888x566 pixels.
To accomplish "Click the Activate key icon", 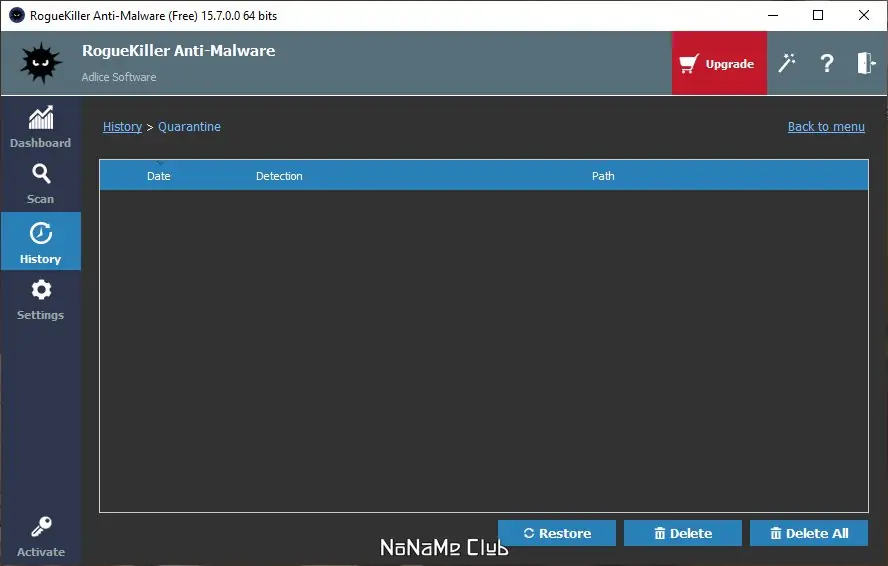I will pos(41,526).
